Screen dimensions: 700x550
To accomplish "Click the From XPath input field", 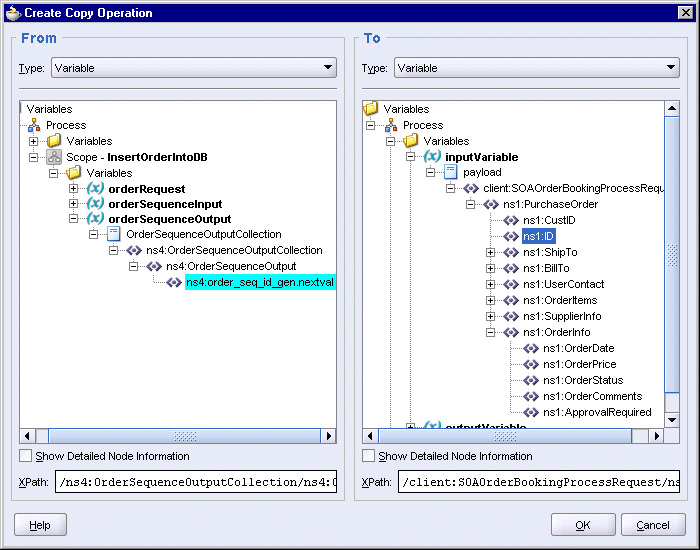I will (196, 482).
